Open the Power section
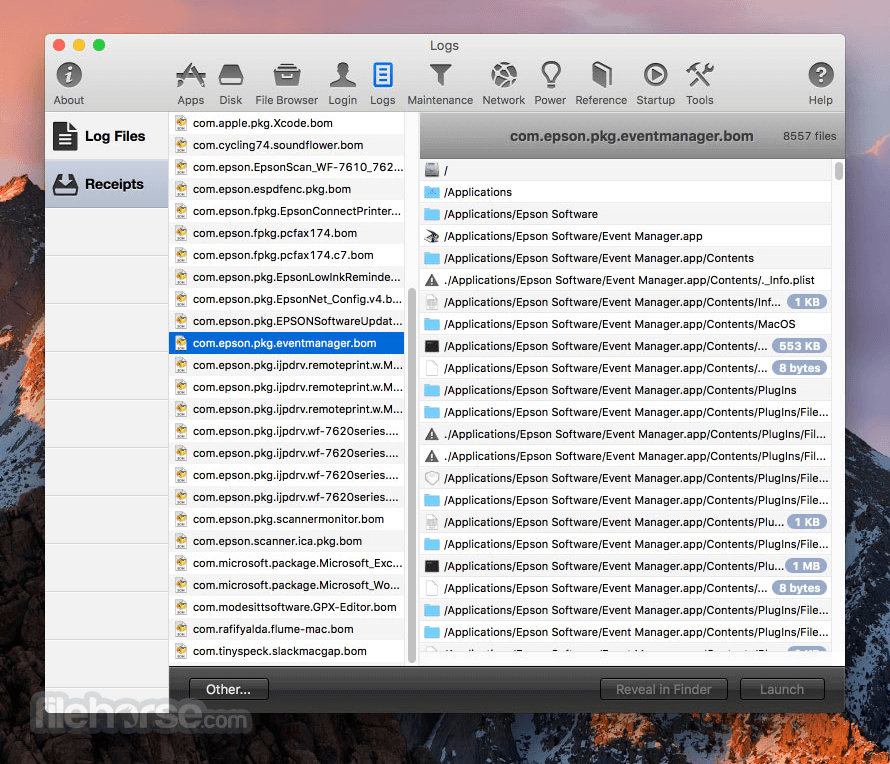890x764 pixels. tap(550, 83)
